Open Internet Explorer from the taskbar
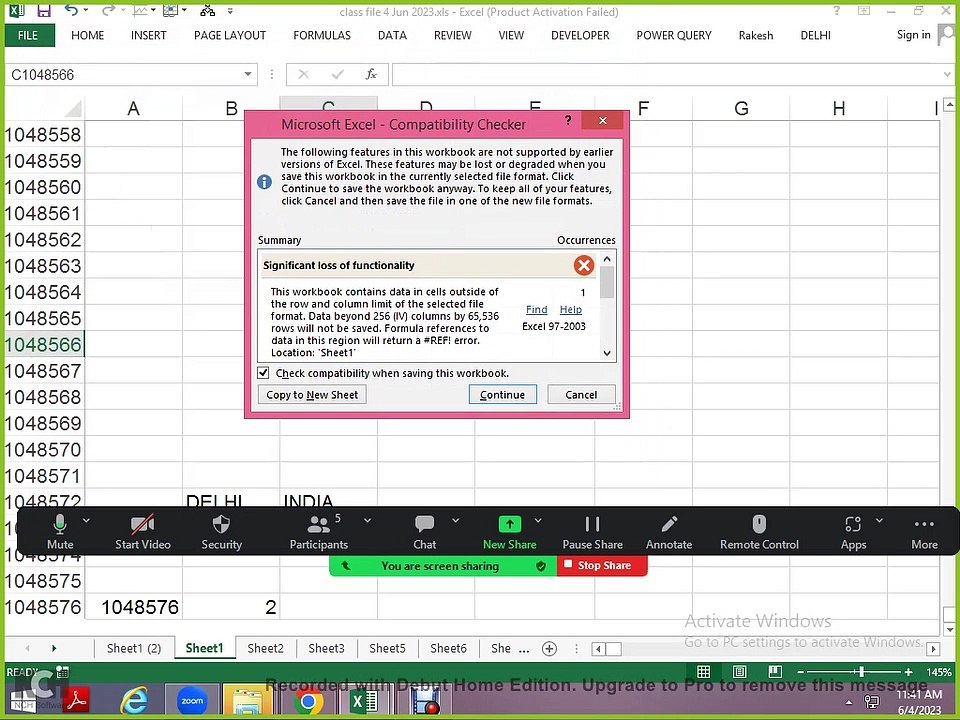This screenshot has width=960, height=720. [x=134, y=700]
